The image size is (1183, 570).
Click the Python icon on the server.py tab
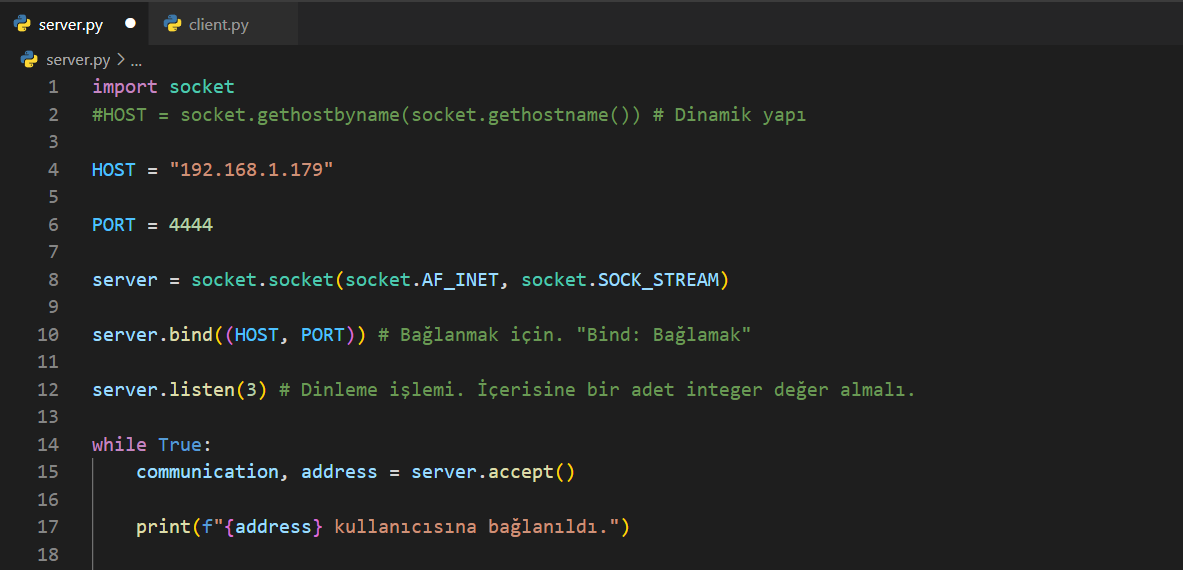tap(22, 24)
